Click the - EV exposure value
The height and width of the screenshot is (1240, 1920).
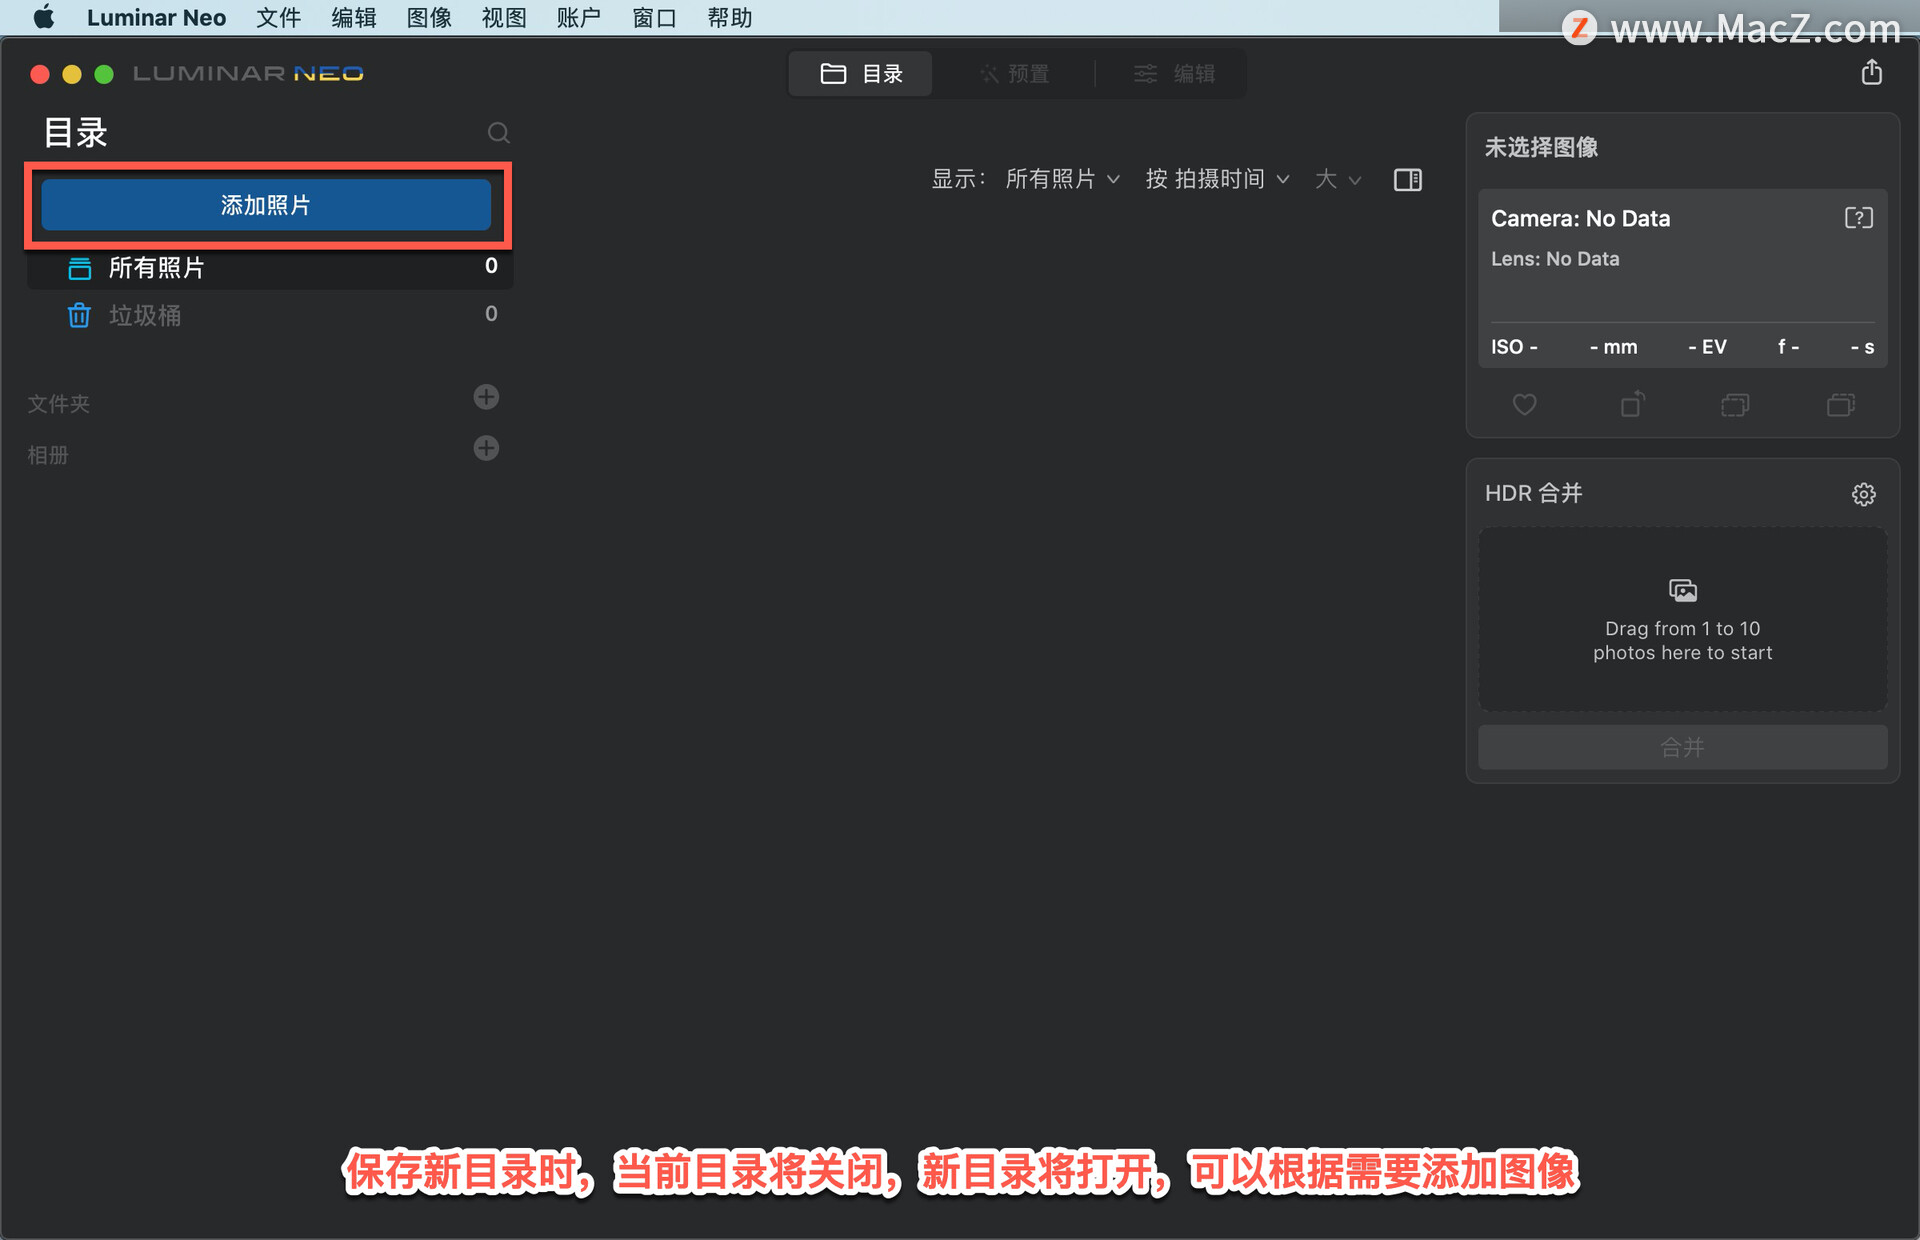point(1707,347)
